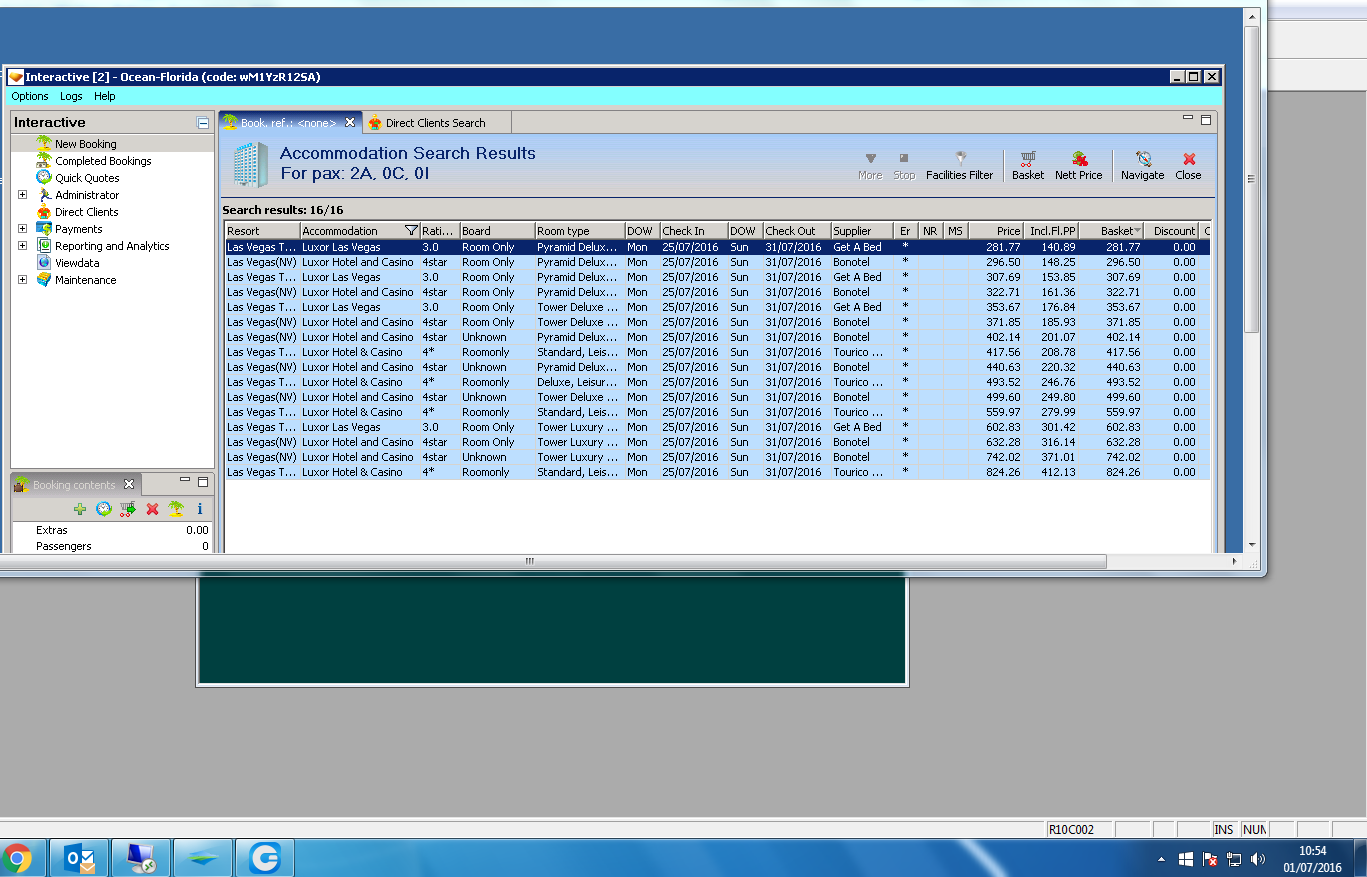Open Quick Quotes
1367x877 pixels.
pos(87,178)
